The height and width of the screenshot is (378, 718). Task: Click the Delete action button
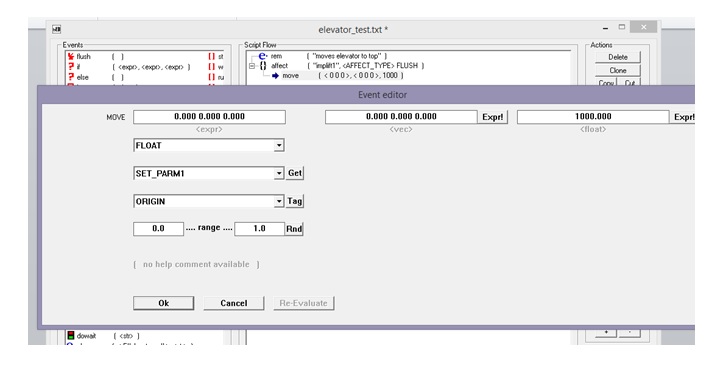click(618, 57)
